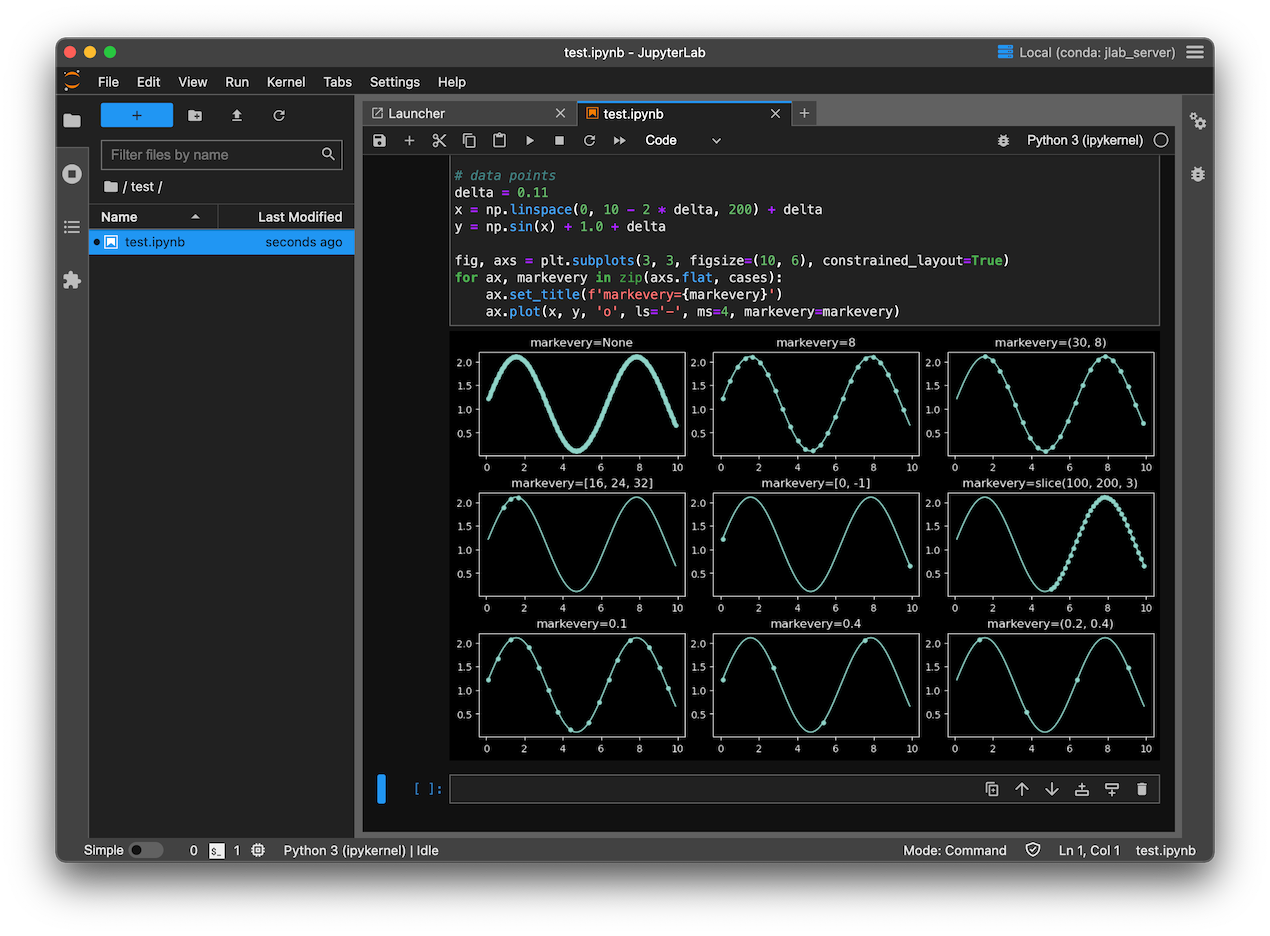Open the Kernel menu

286,82
